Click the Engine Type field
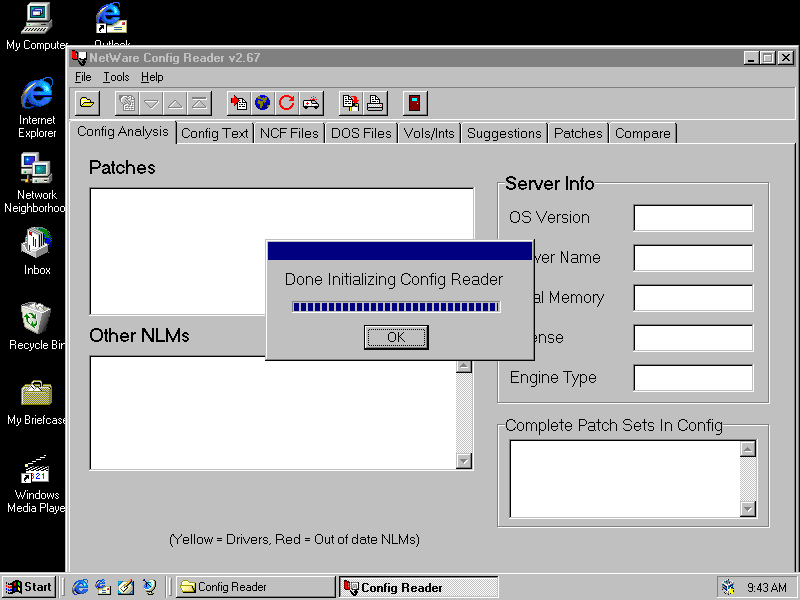800x600 pixels. (x=693, y=378)
